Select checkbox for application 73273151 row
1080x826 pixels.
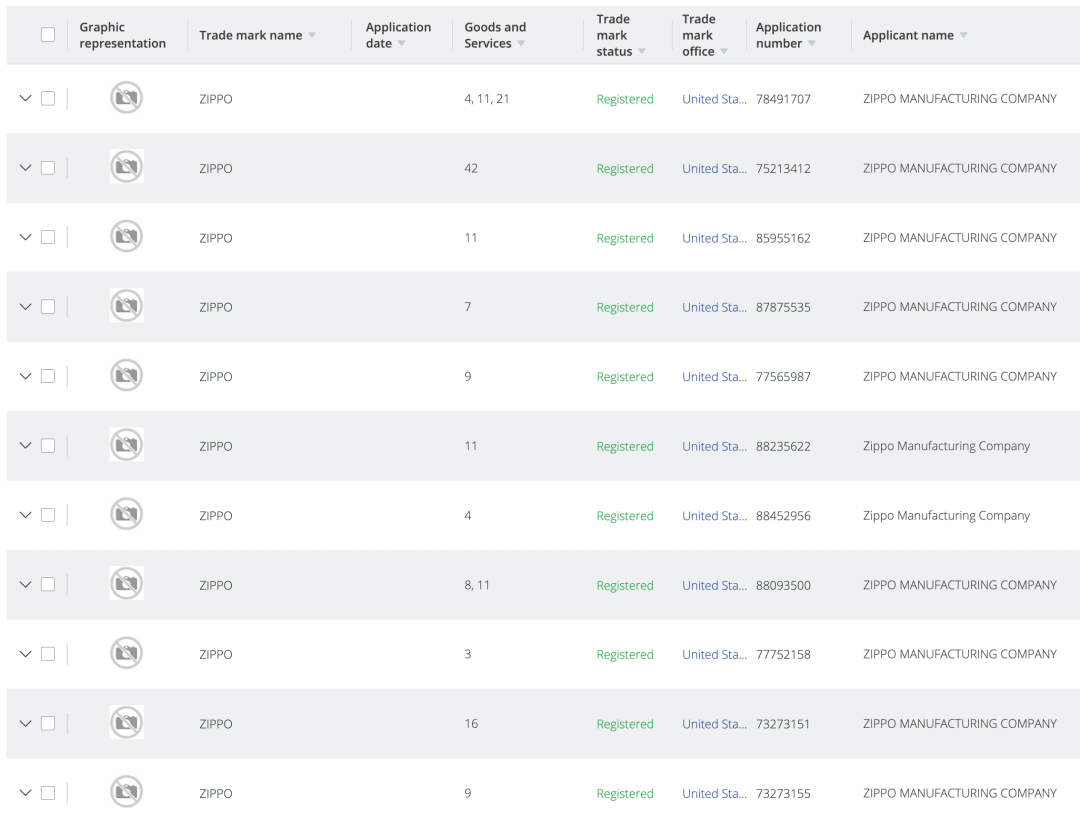coord(48,723)
